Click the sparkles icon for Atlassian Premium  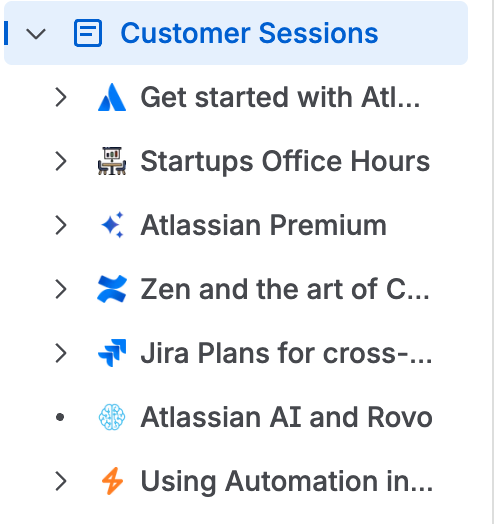coord(112,225)
